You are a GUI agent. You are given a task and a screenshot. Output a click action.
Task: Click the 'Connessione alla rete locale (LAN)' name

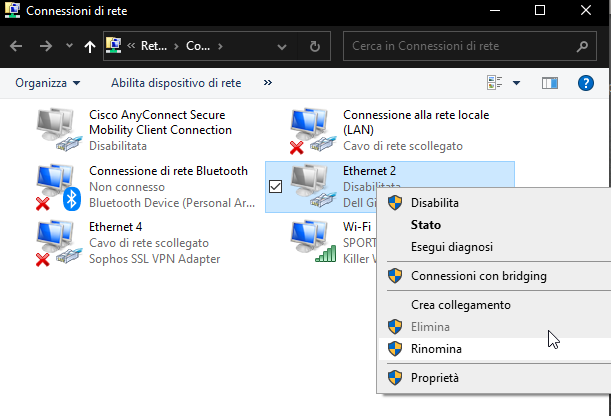(416, 122)
